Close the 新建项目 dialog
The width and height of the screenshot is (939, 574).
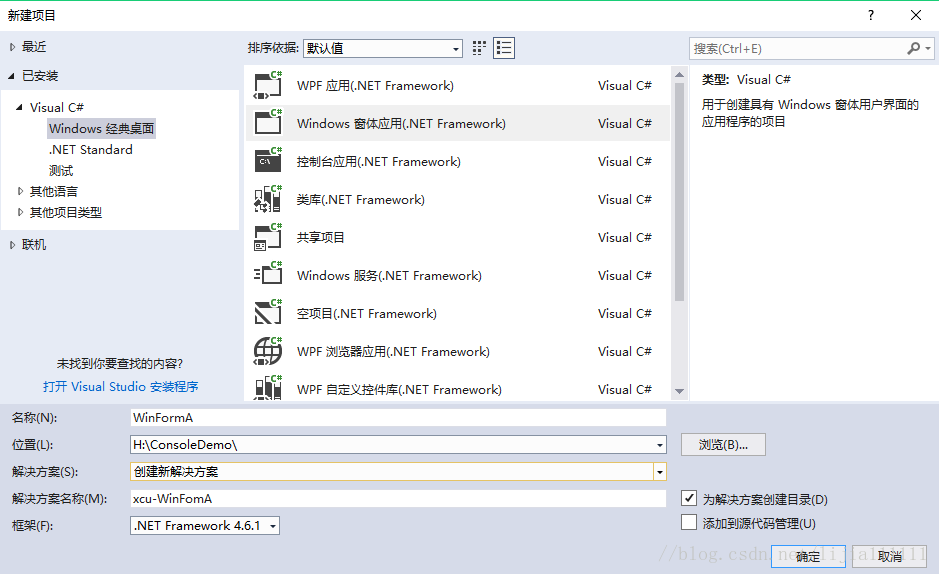coord(916,15)
